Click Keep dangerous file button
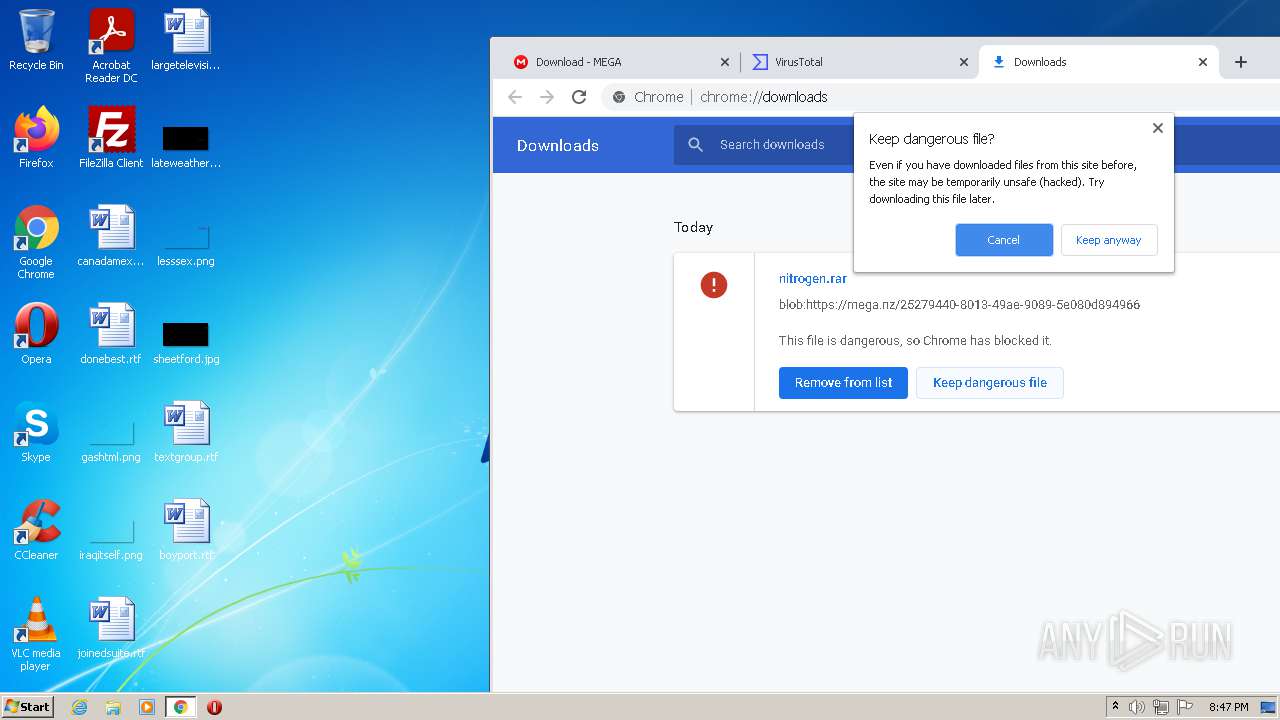1280x720 pixels. click(x=990, y=383)
